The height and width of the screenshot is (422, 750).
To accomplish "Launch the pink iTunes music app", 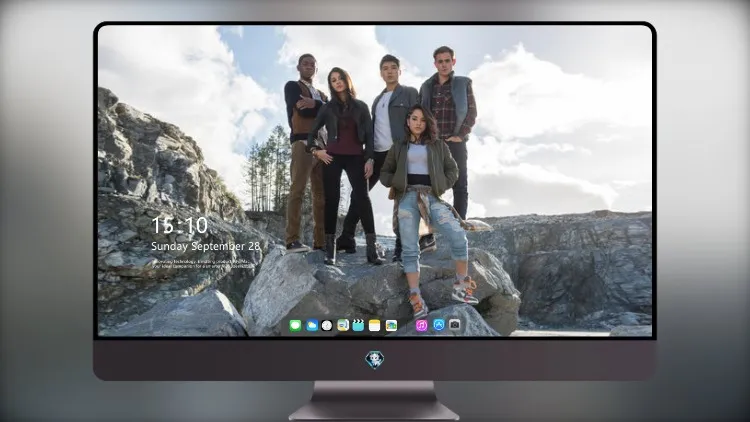I will pos(421,326).
